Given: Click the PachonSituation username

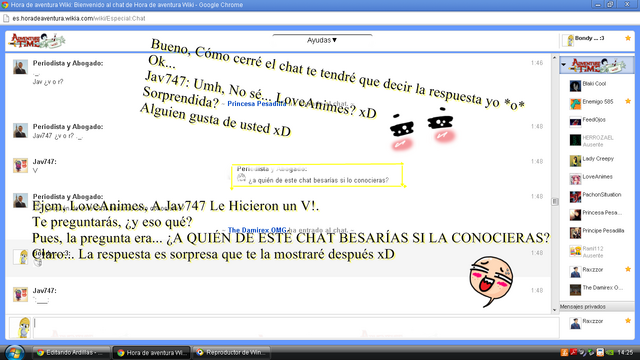Looking at the screenshot, I should [x=602, y=195].
